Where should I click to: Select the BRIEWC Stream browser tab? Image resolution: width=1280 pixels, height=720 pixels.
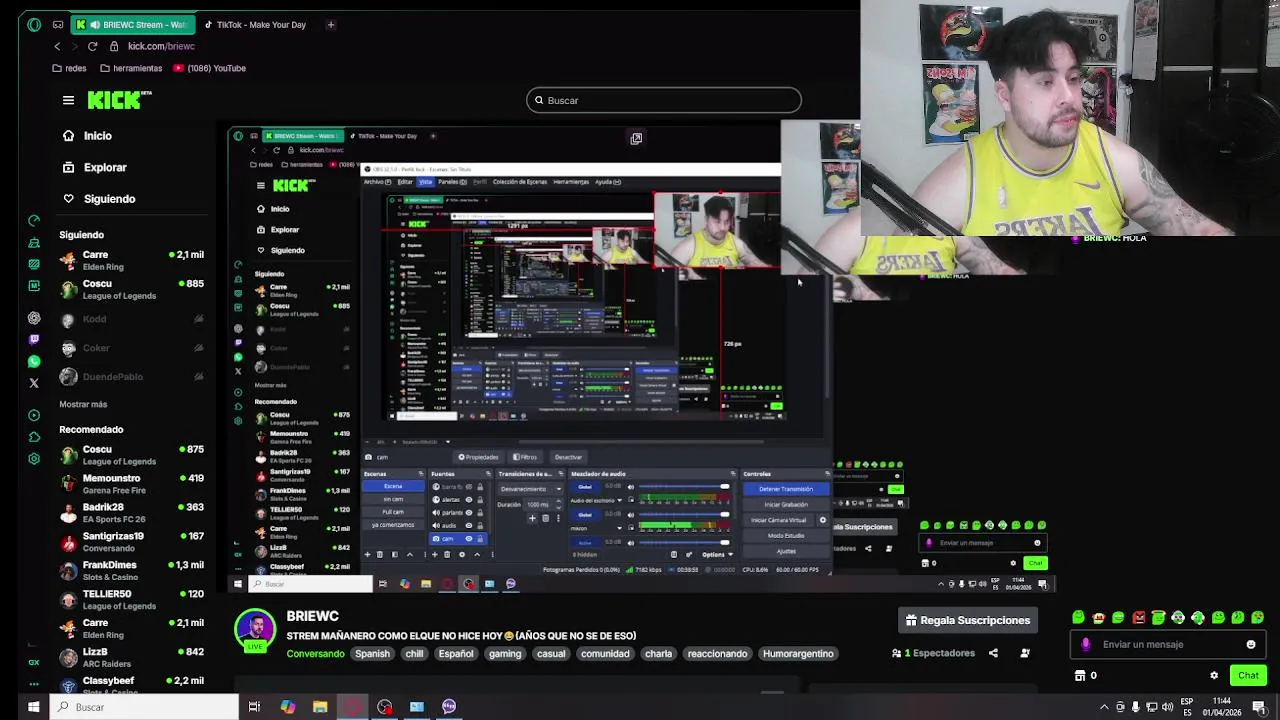(131, 24)
